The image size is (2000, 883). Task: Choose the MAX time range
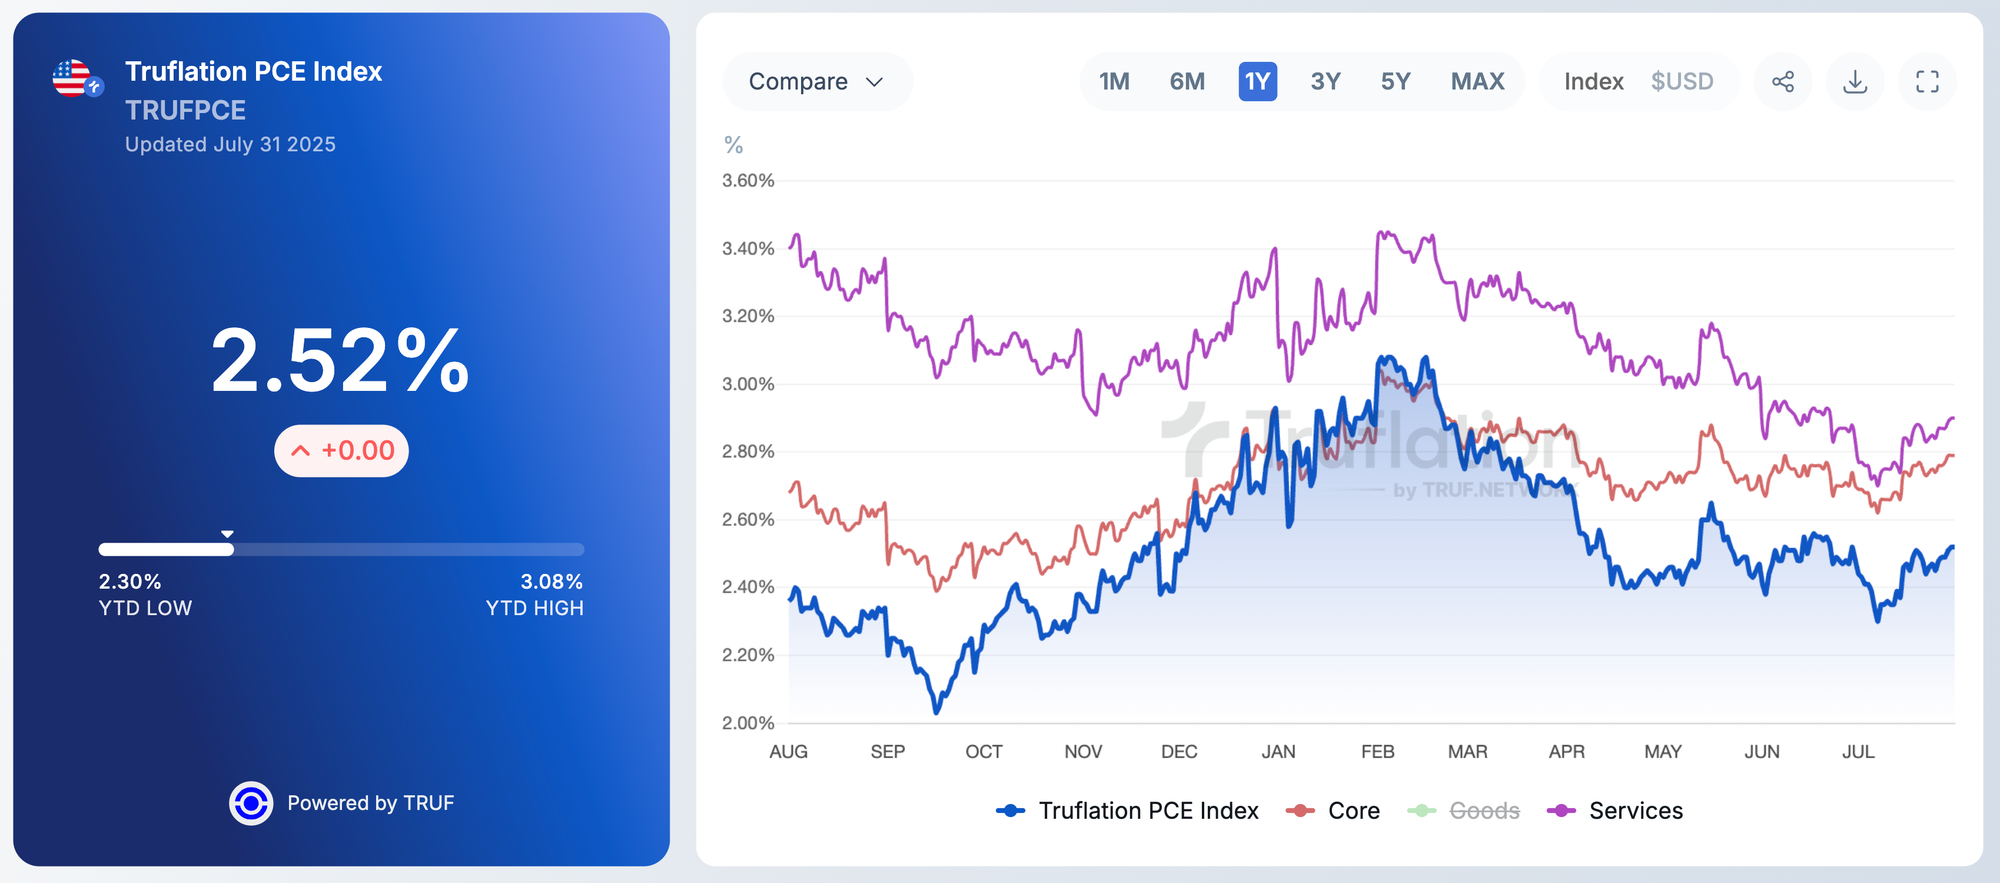point(1477,82)
